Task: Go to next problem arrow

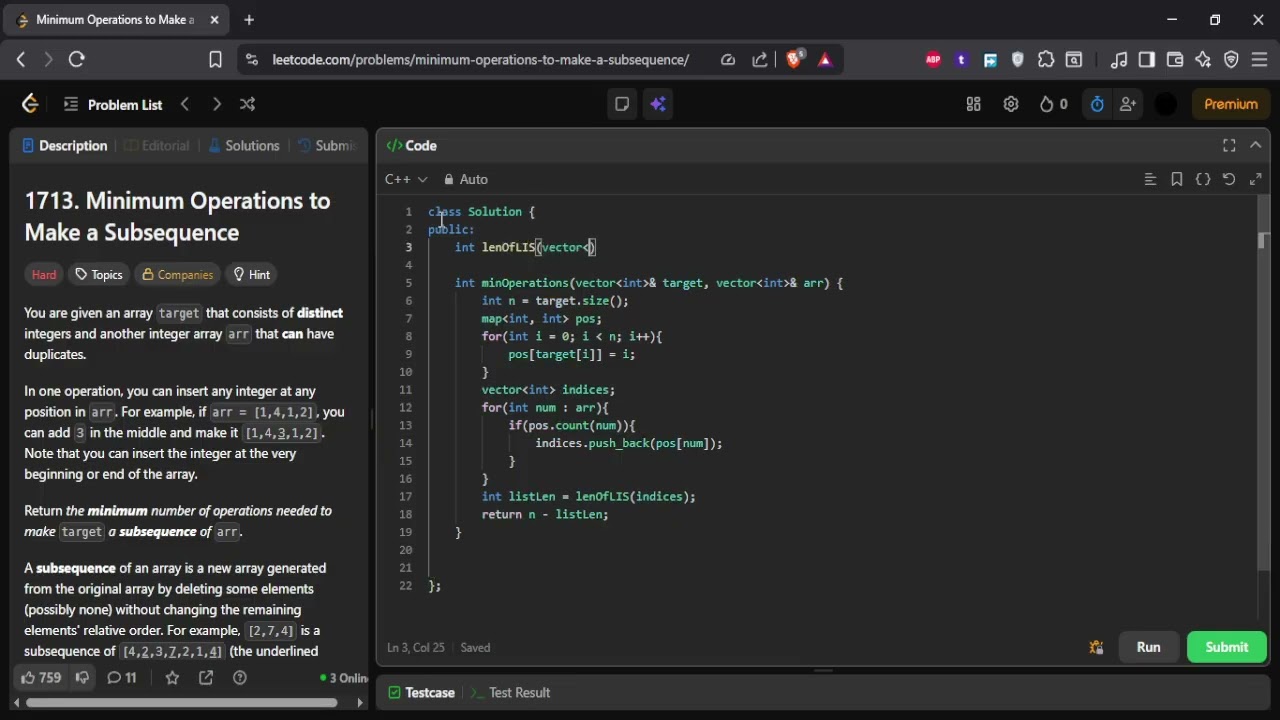Action: [x=216, y=104]
